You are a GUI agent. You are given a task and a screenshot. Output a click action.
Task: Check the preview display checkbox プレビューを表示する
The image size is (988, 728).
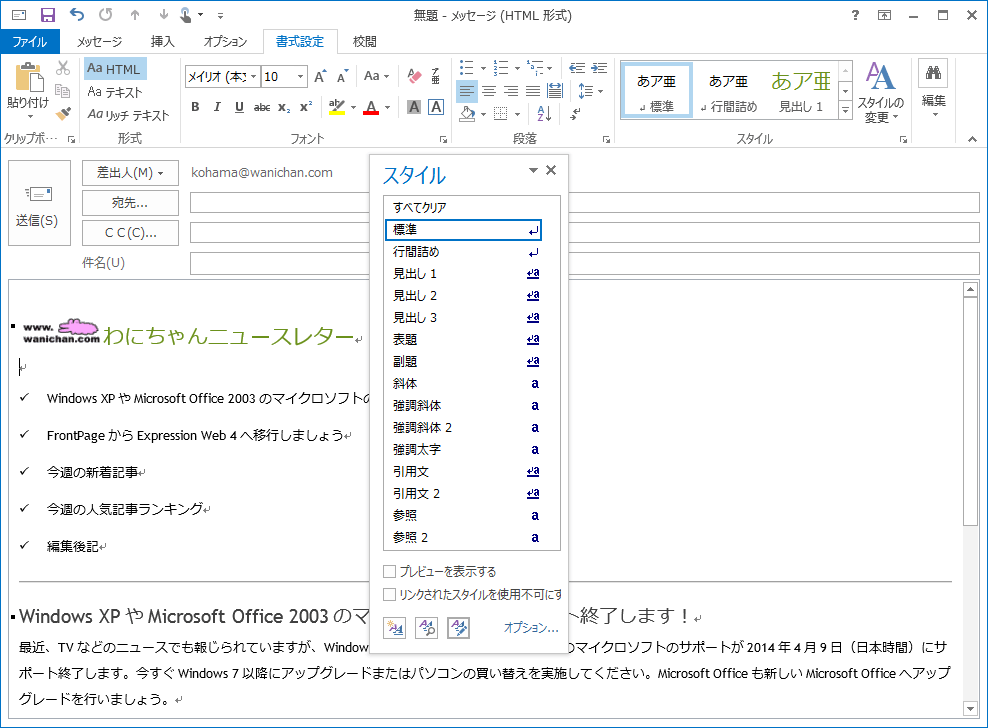click(x=389, y=572)
